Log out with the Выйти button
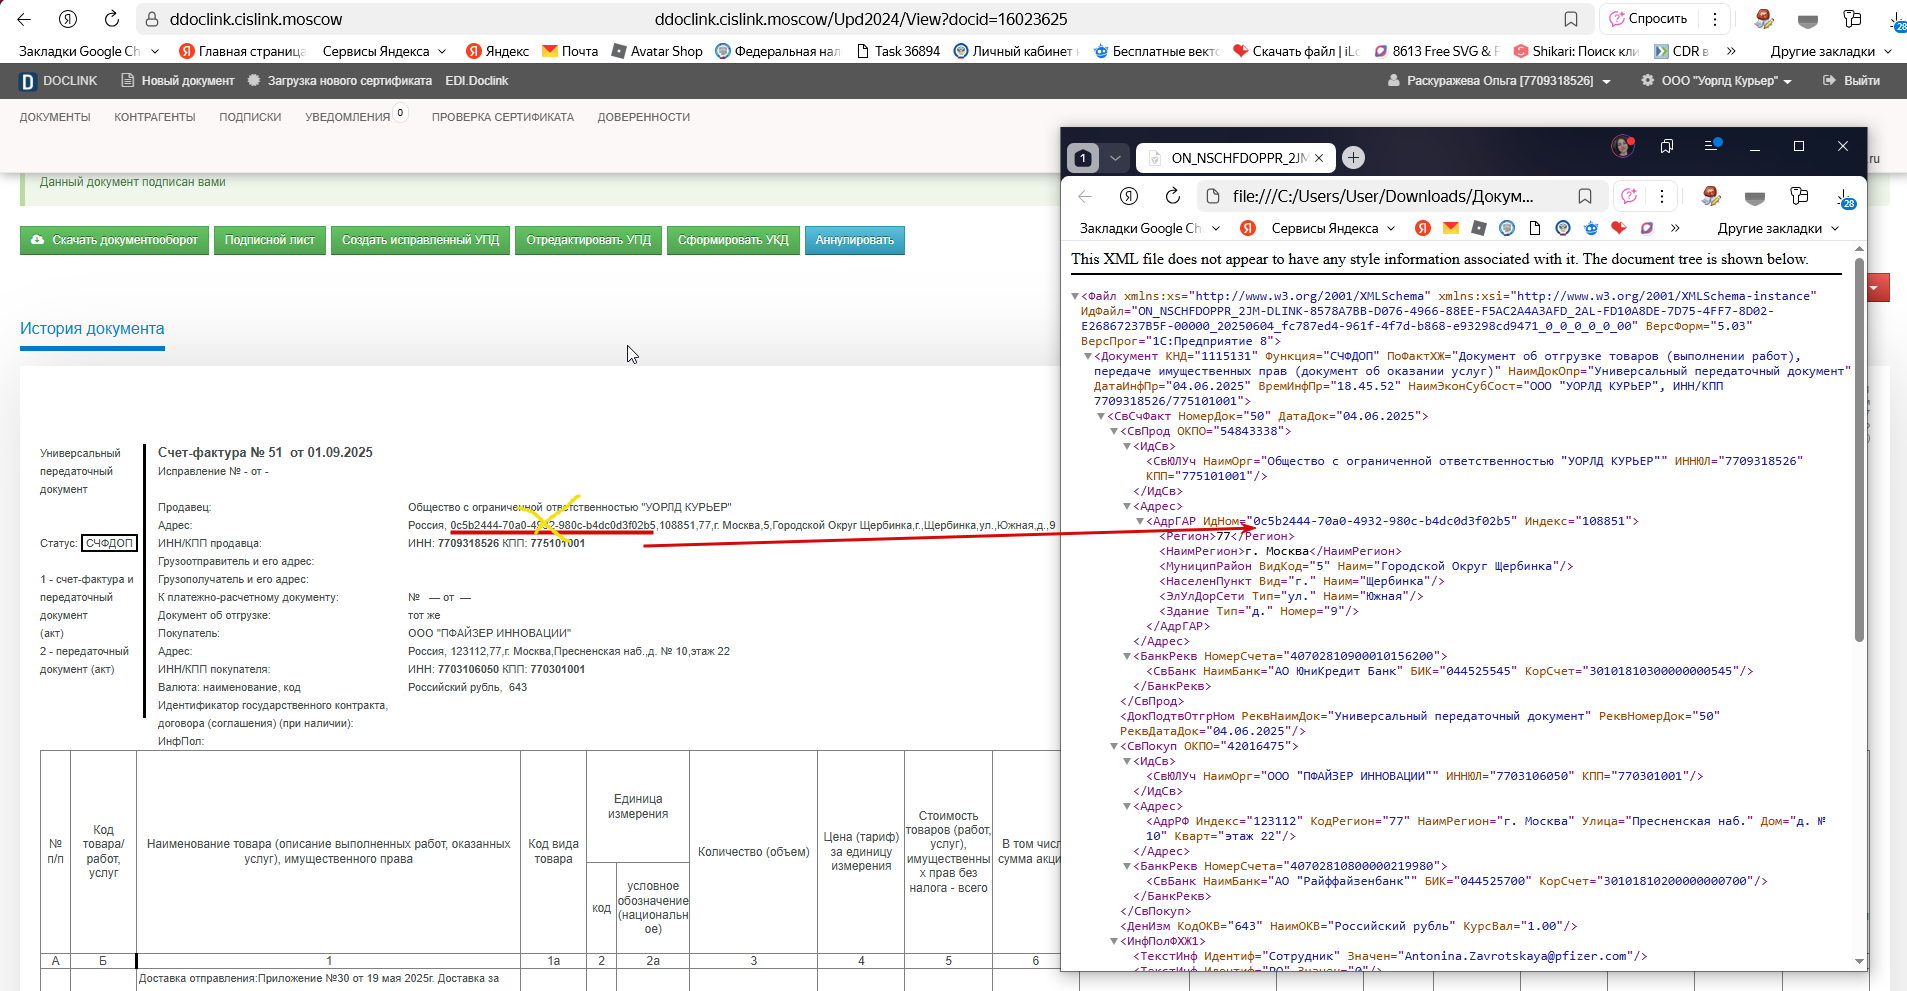 pos(1851,81)
